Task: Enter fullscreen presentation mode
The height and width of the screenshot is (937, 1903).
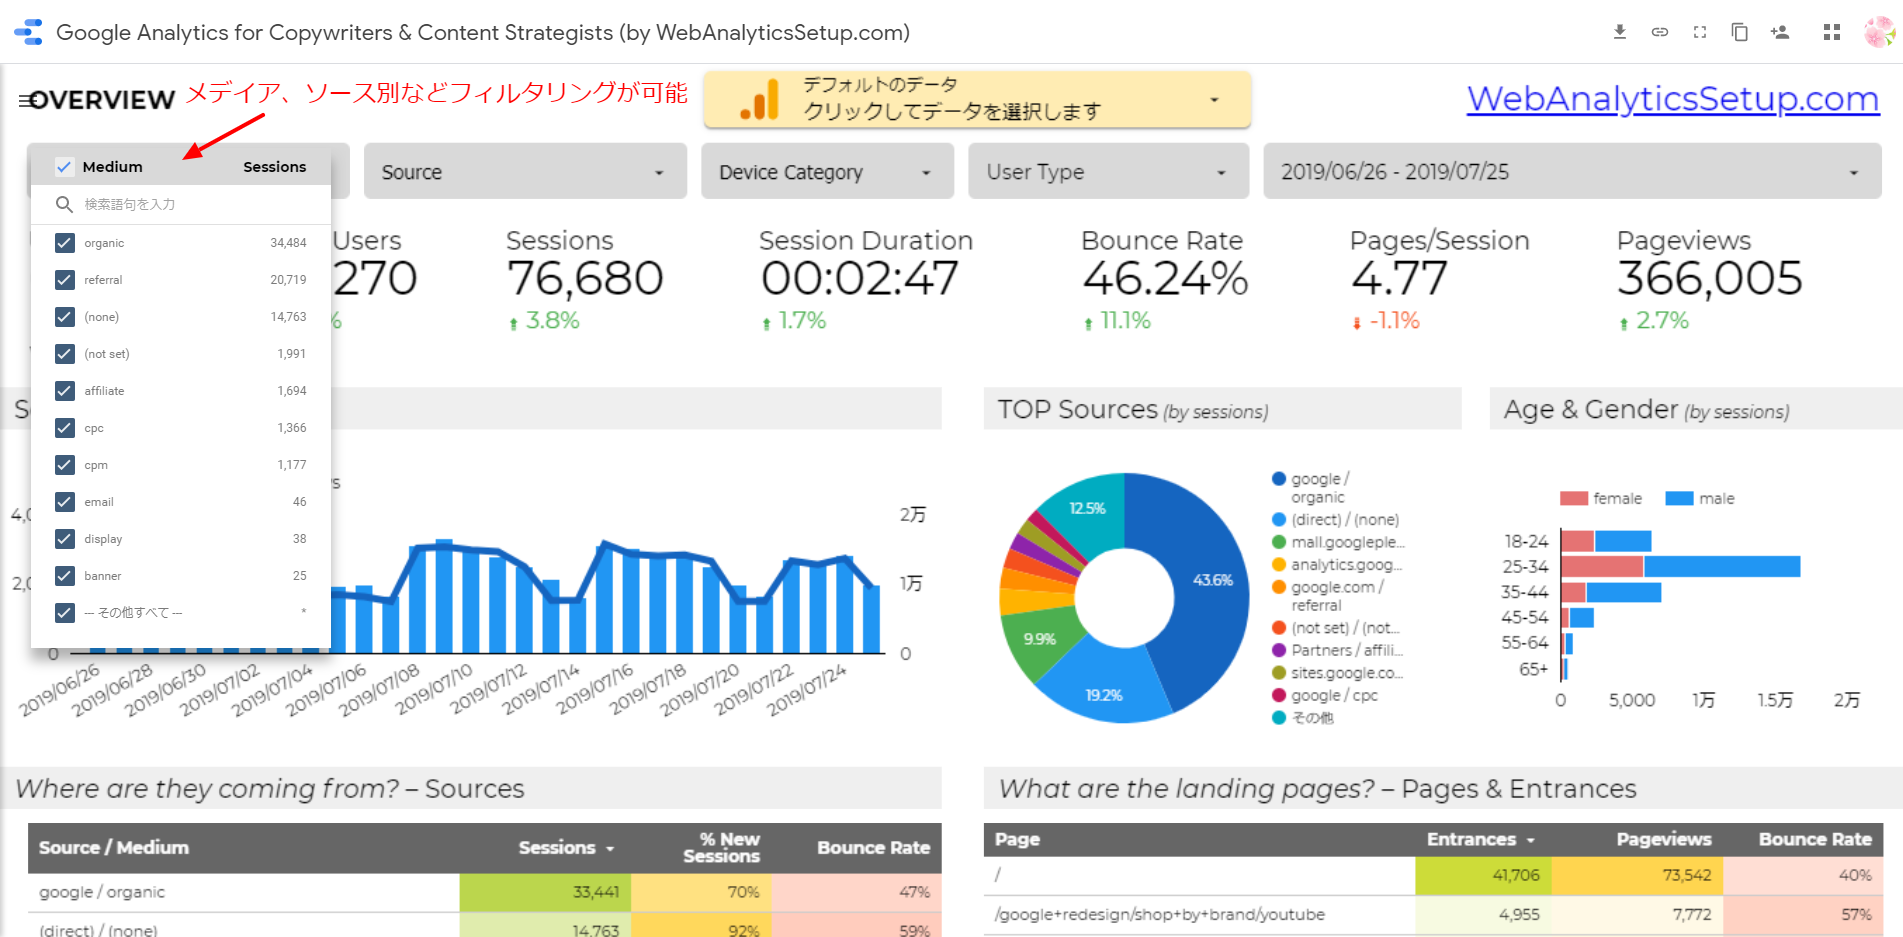Action: (1699, 32)
